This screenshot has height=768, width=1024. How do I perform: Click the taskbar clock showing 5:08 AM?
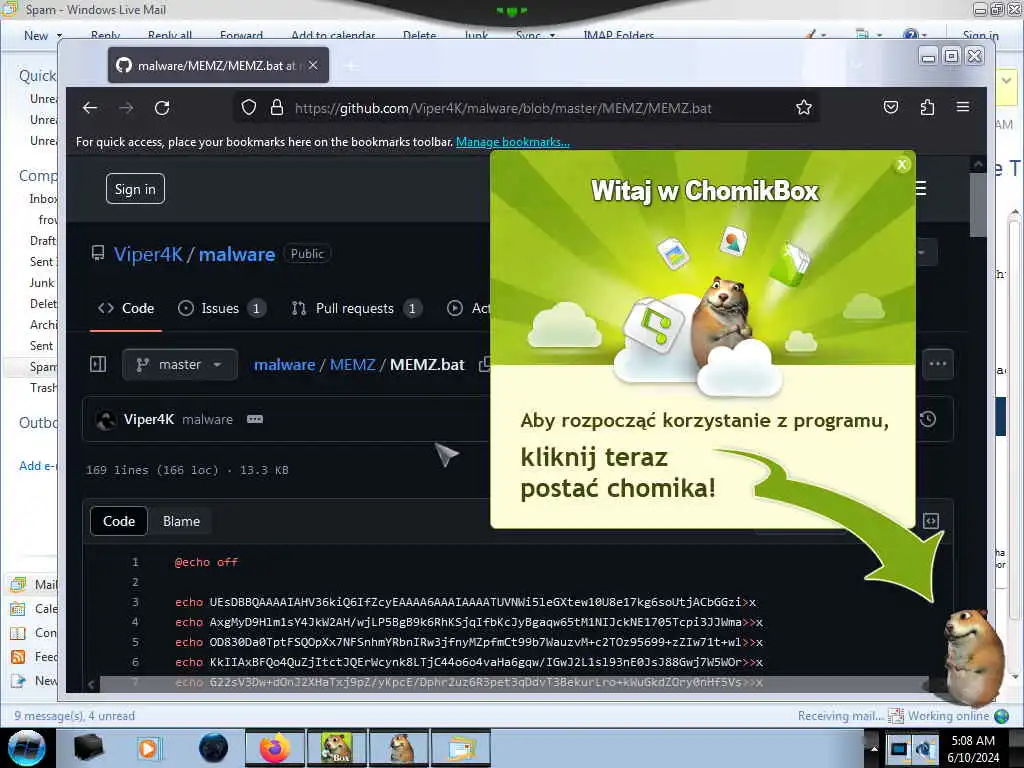pos(973,748)
